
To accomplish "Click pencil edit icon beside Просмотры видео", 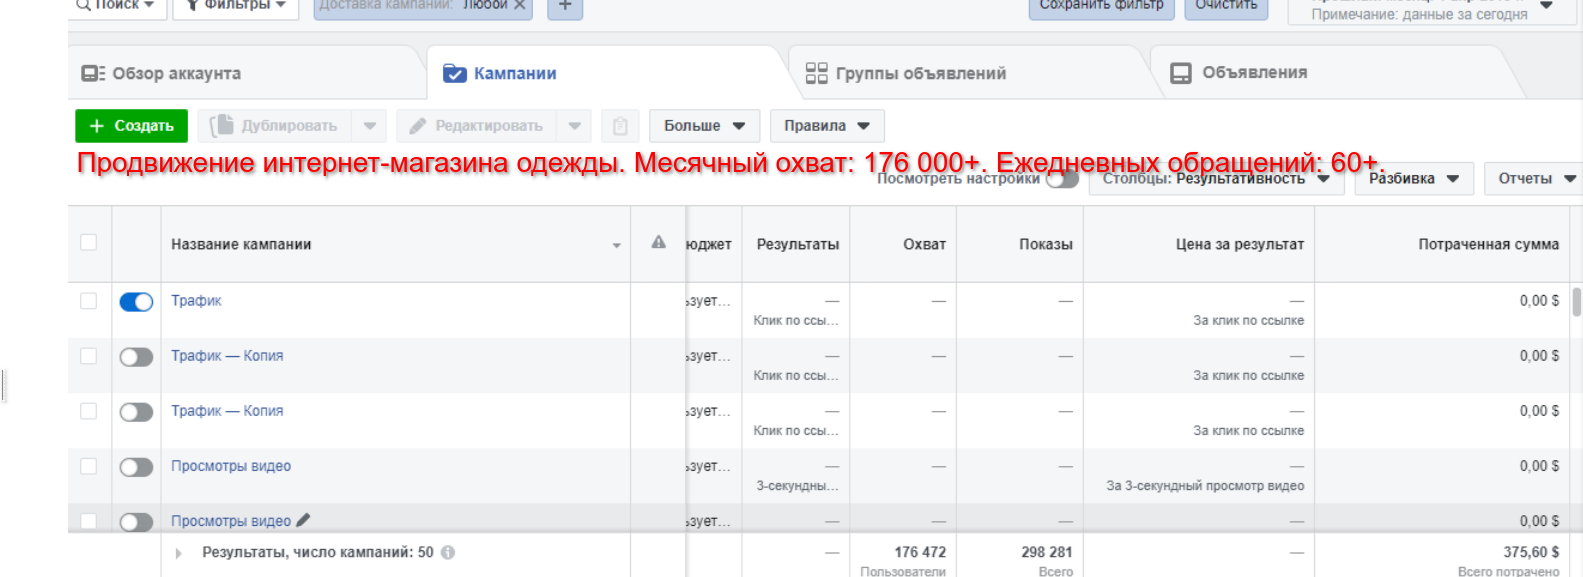I will [303, 520].
